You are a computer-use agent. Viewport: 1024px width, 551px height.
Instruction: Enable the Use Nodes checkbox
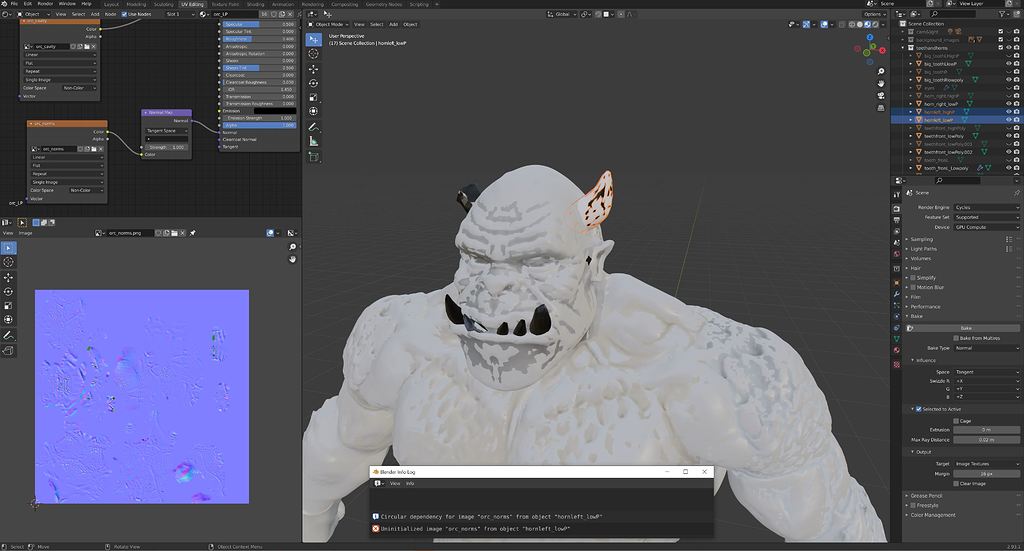(x=124, y=15)
